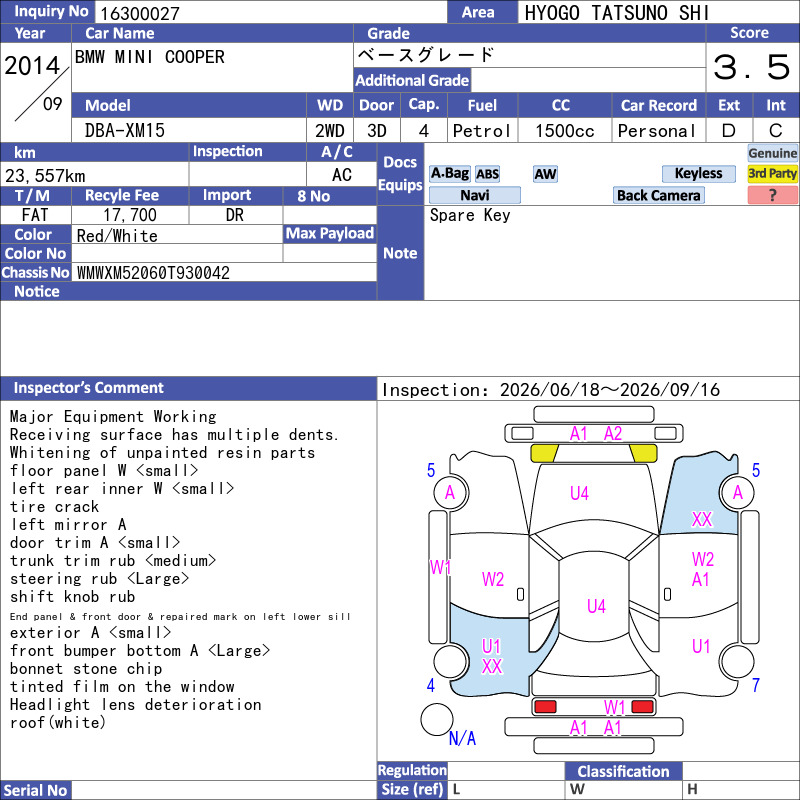Screen dimensions: 800x800
Task: Click the red left tail light on diagram
Action: [545, 707]
